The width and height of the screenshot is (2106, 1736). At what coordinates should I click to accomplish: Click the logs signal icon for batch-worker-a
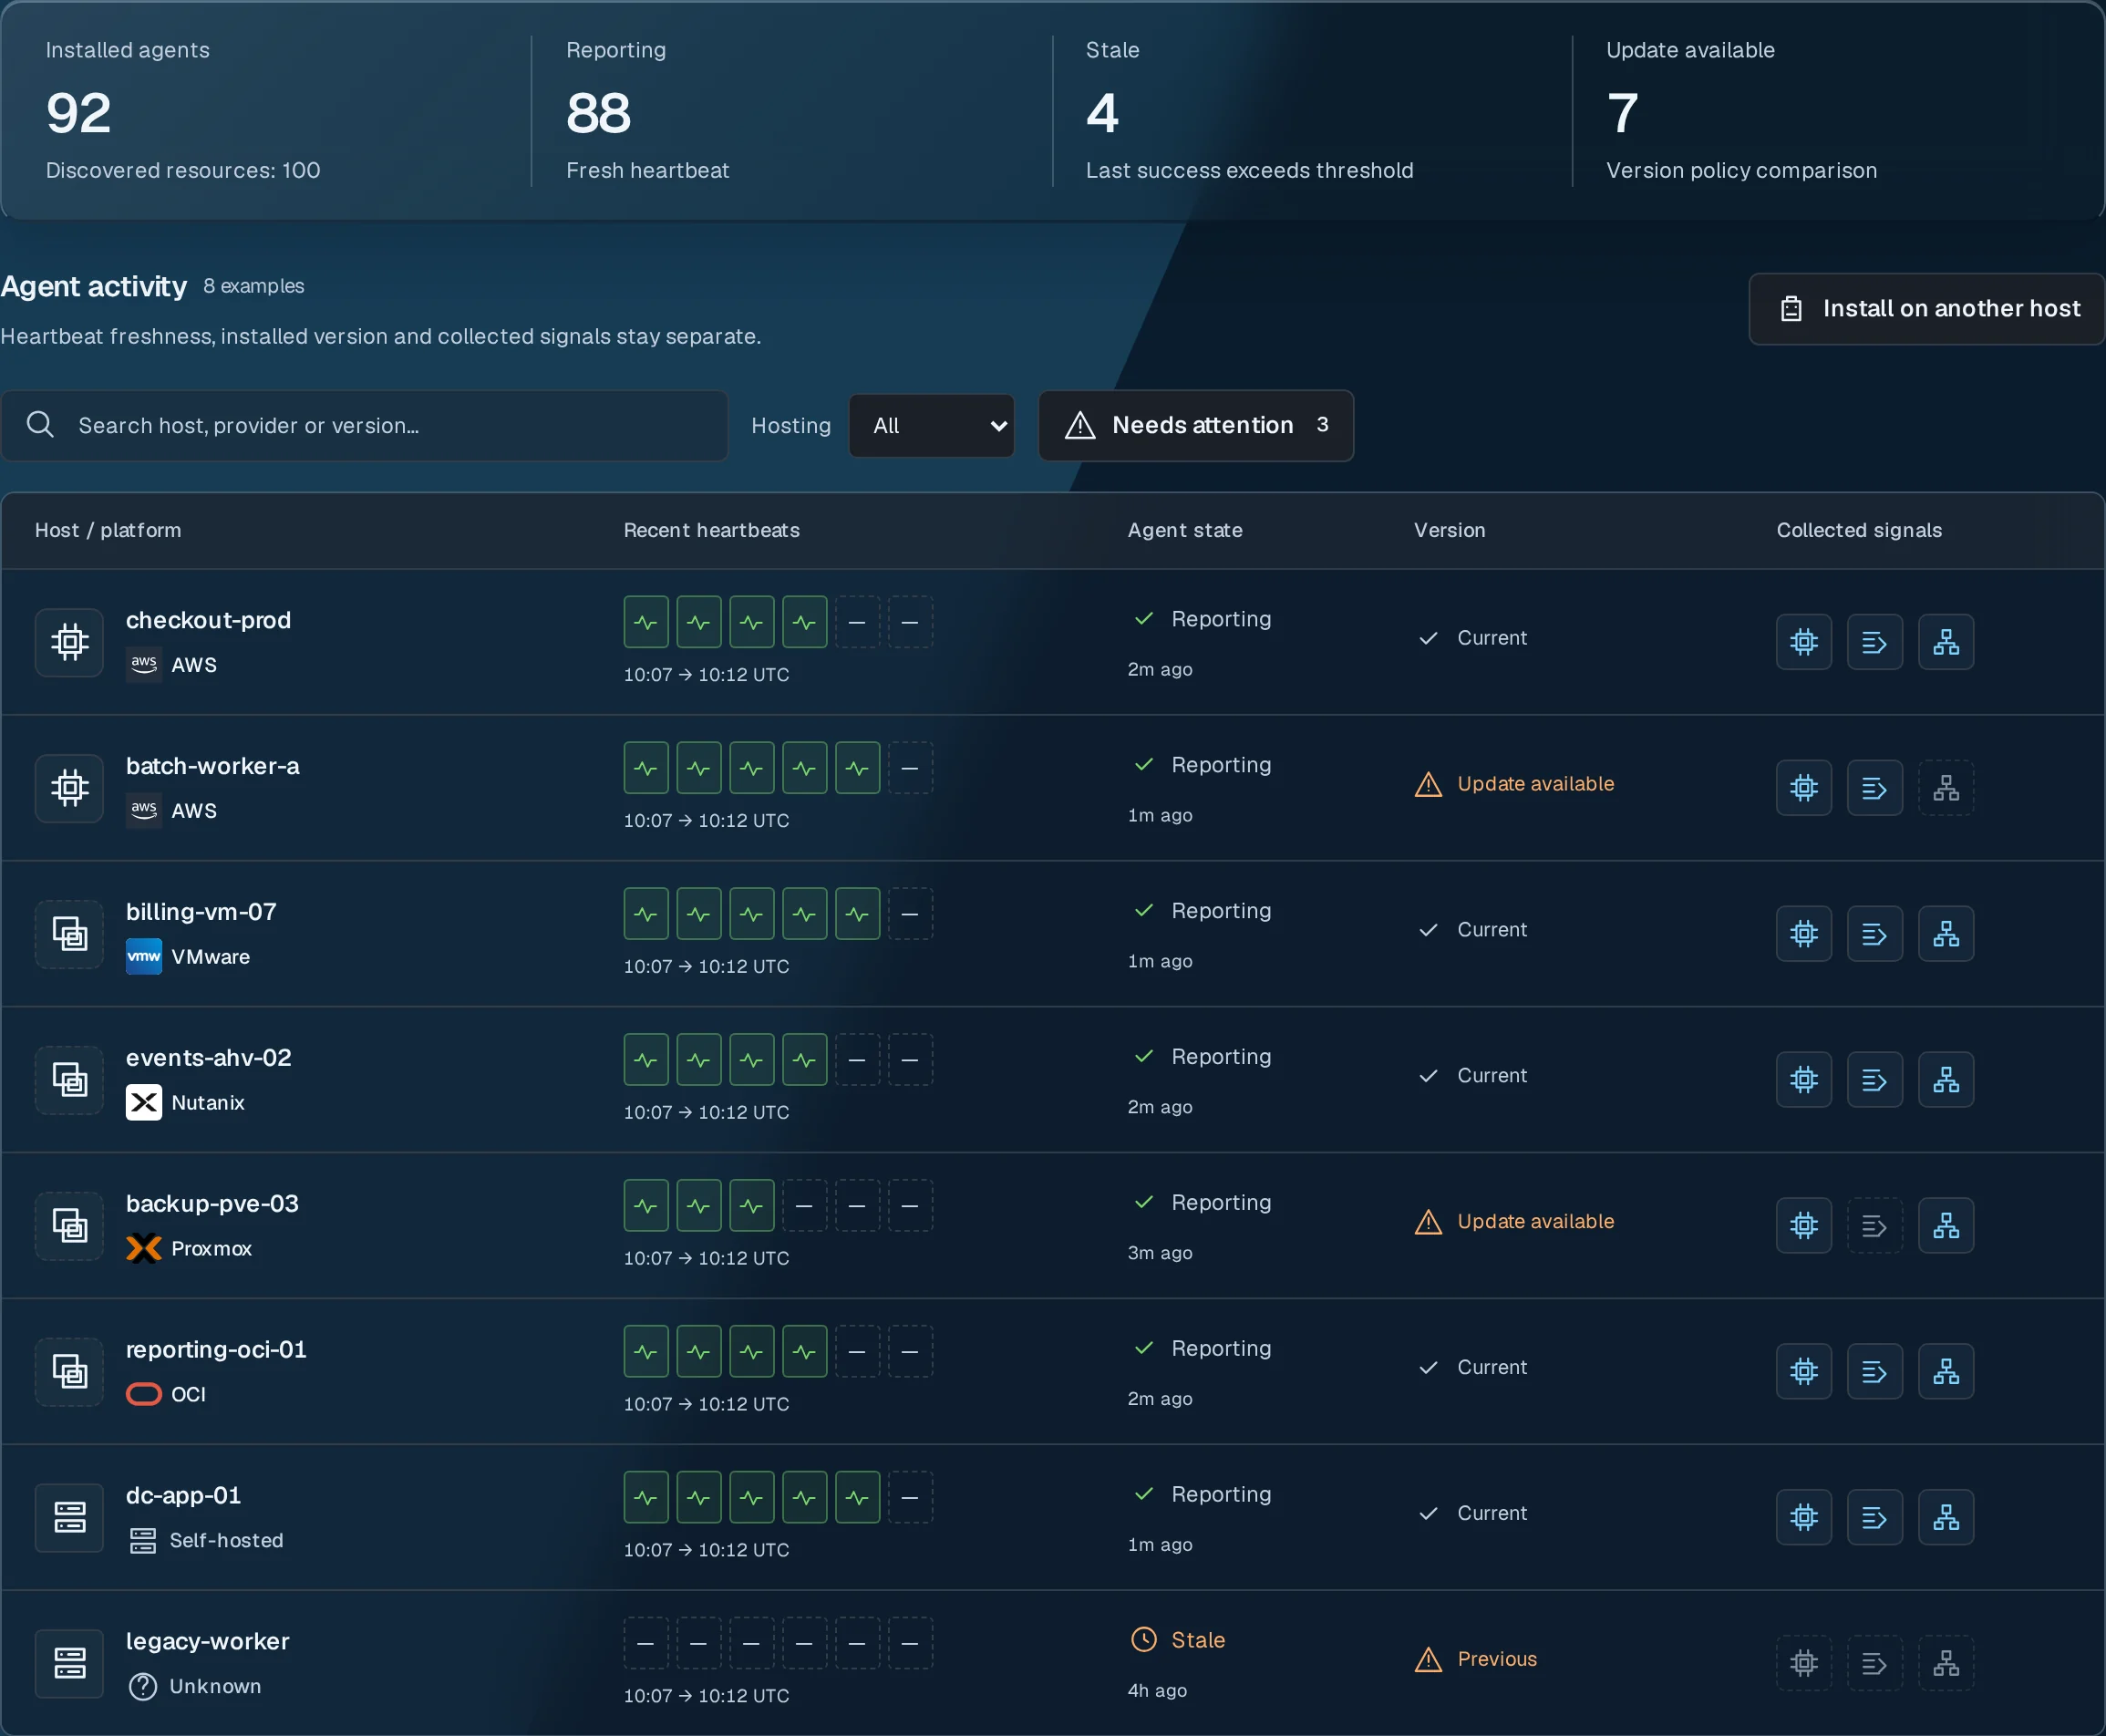1874,788
